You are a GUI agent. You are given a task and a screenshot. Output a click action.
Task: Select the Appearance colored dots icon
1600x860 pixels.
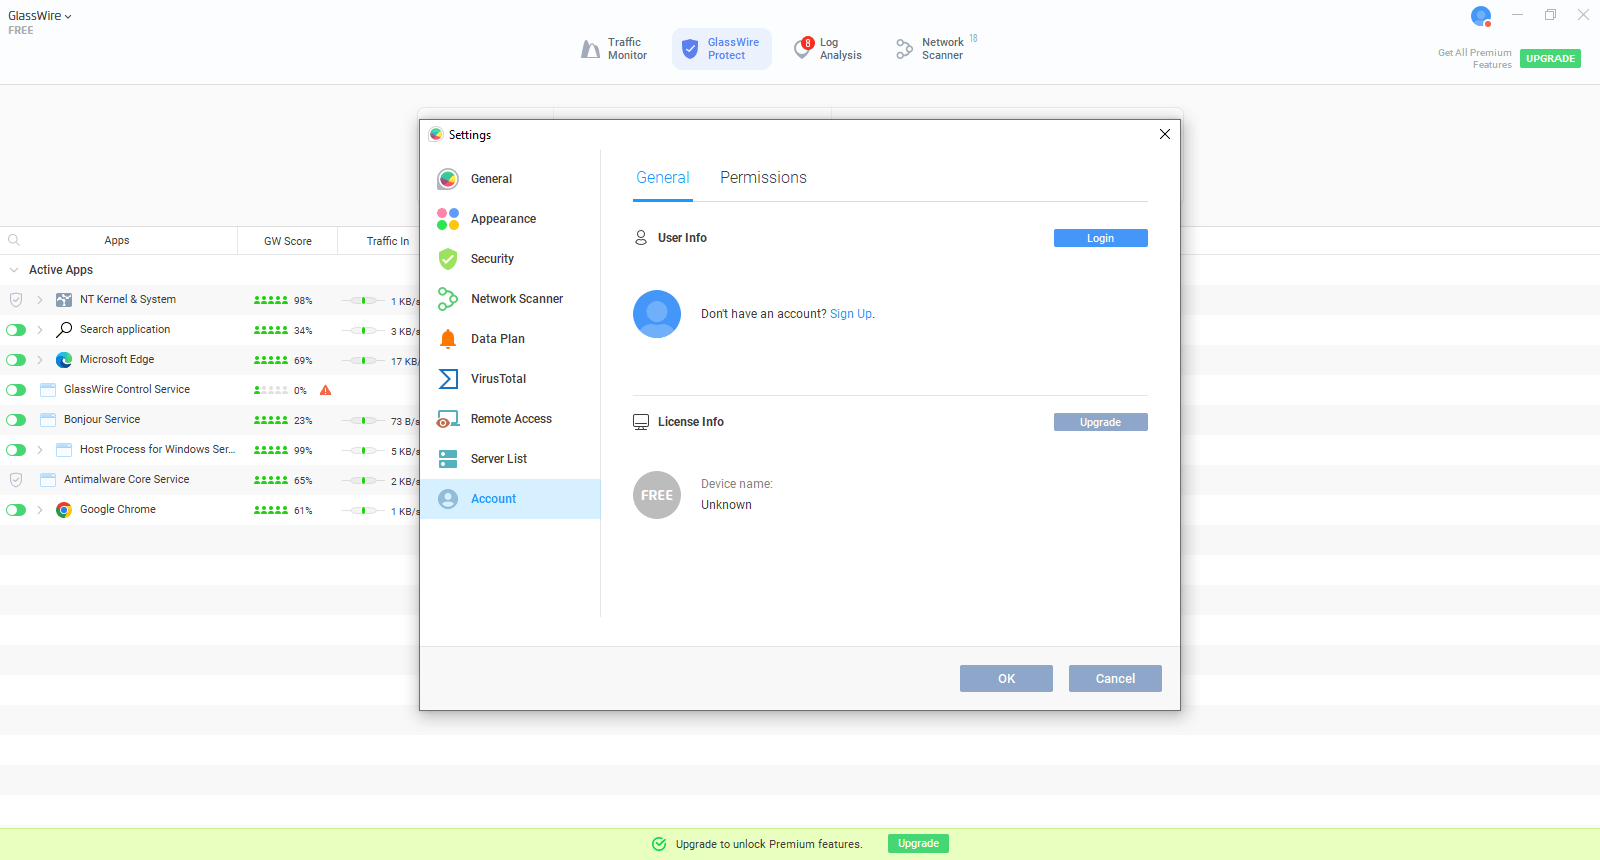[x=448, y=219]
